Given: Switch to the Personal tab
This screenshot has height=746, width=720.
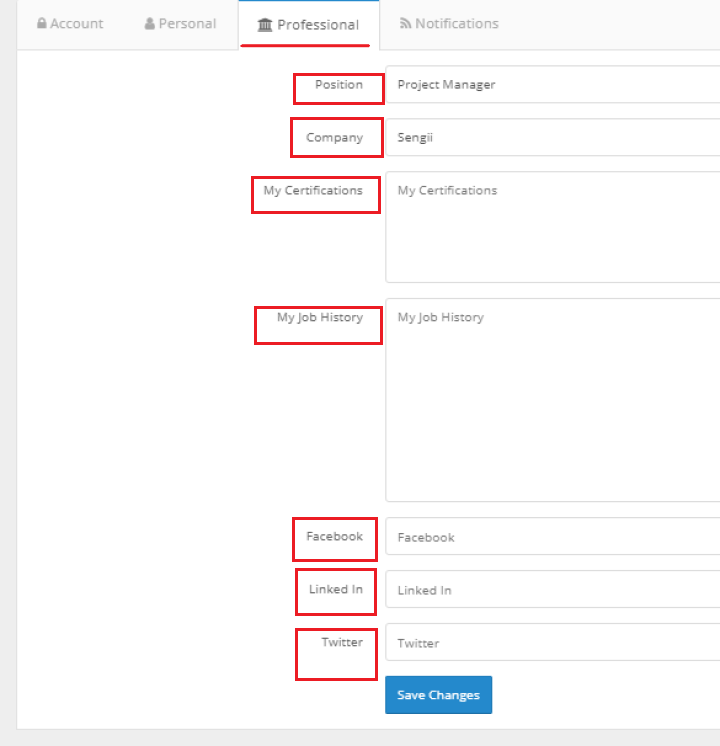Looking at the screenshot, I should [180, 24].
